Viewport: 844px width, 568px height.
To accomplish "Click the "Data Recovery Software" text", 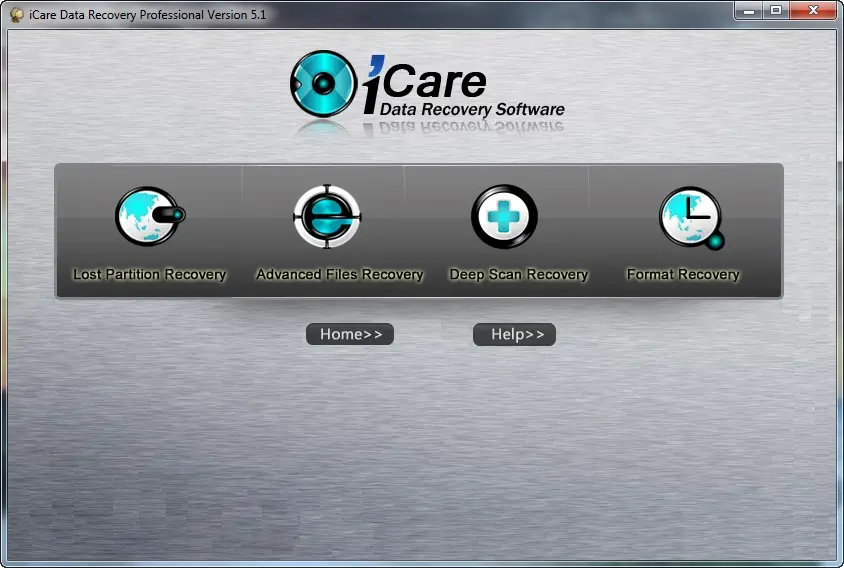I will (x=472, y=109).
